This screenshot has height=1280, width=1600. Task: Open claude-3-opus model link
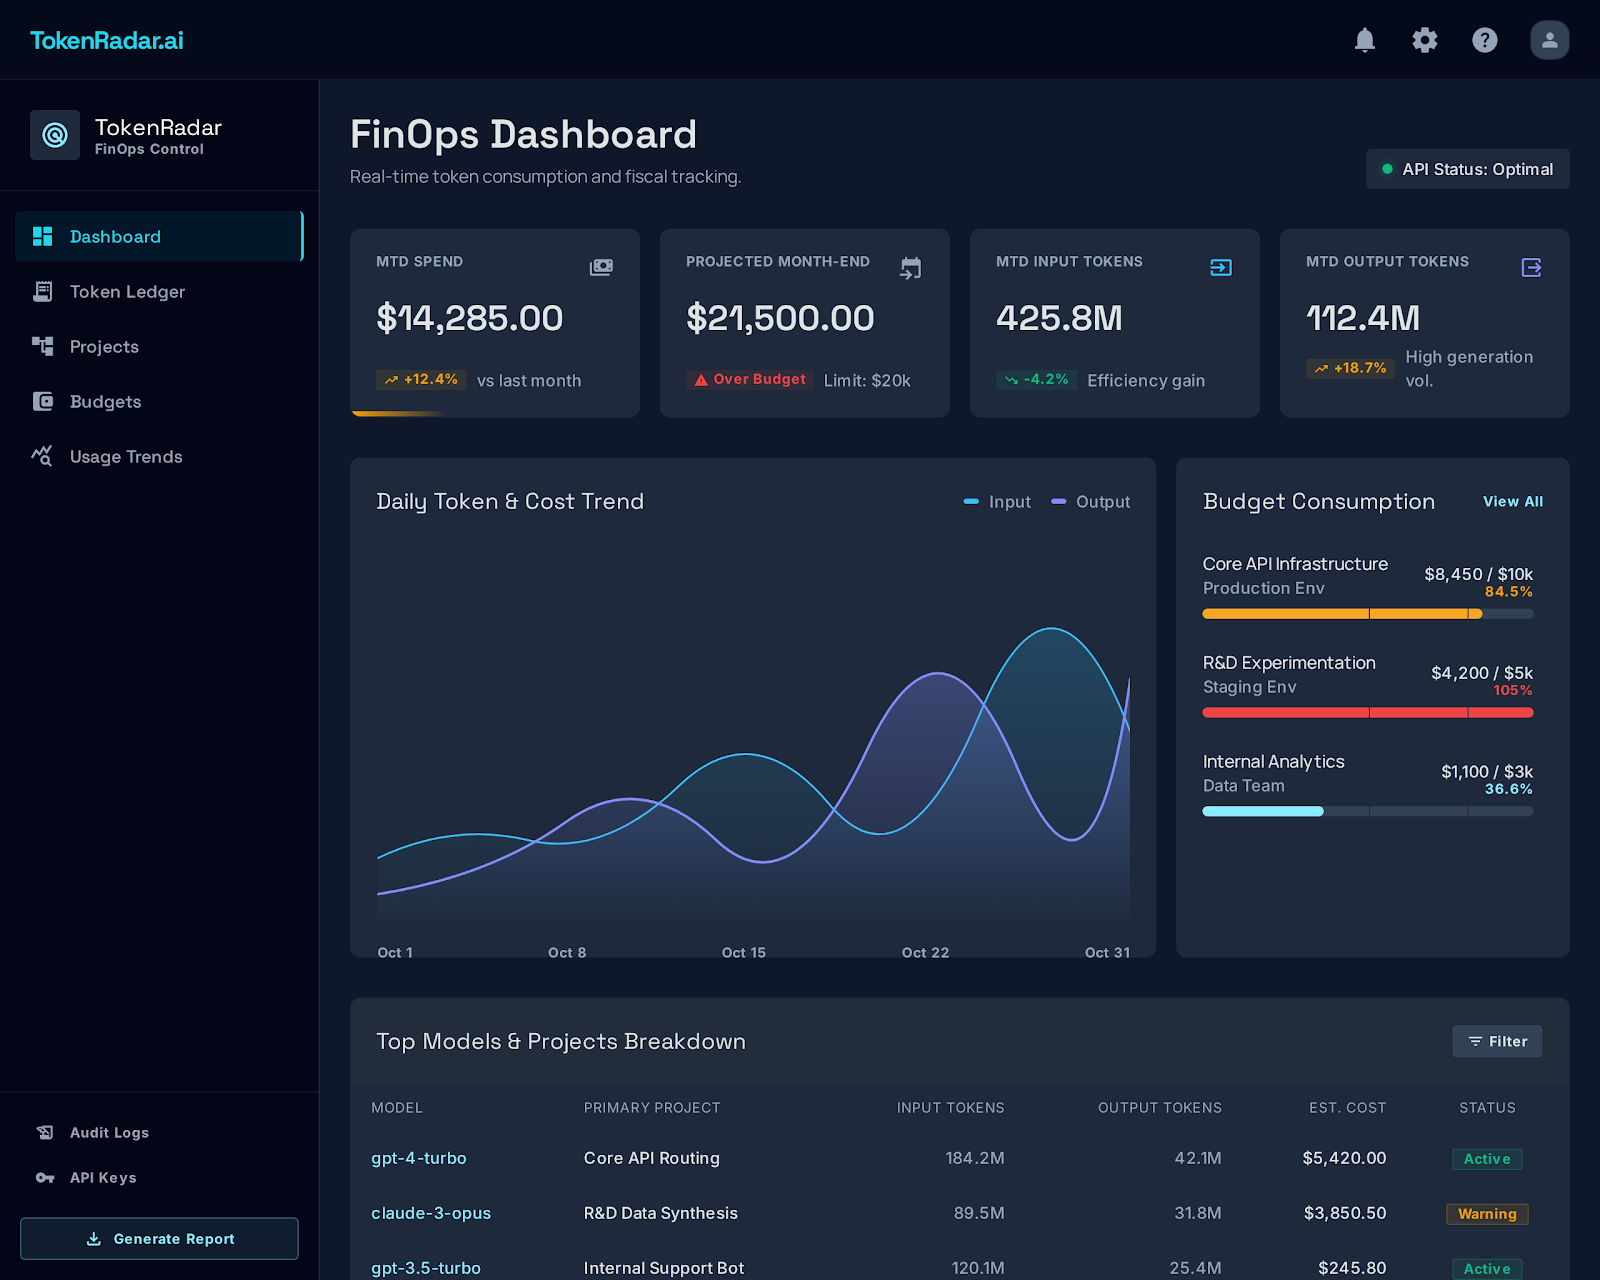click(x=431, y=1213)
